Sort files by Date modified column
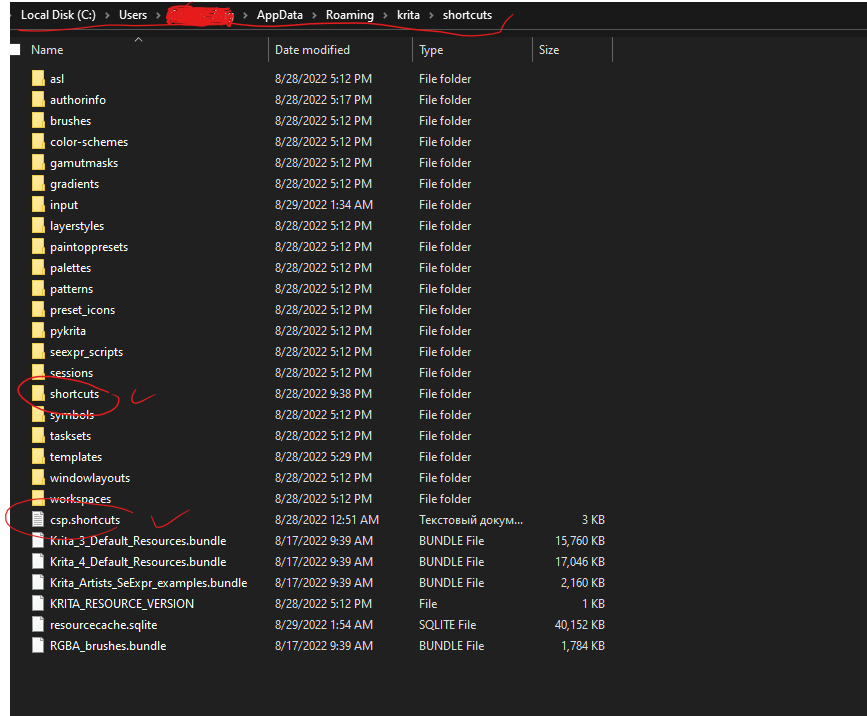Viewport: 867px width, 716px height. point(312,50)
